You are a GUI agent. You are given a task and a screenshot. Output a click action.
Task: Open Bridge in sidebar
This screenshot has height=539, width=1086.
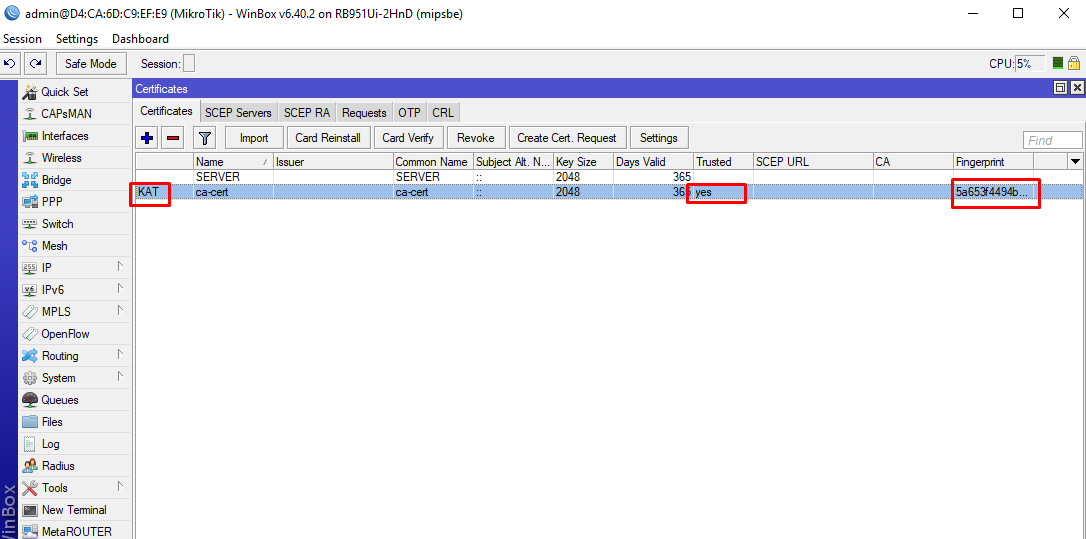[56, 180]
